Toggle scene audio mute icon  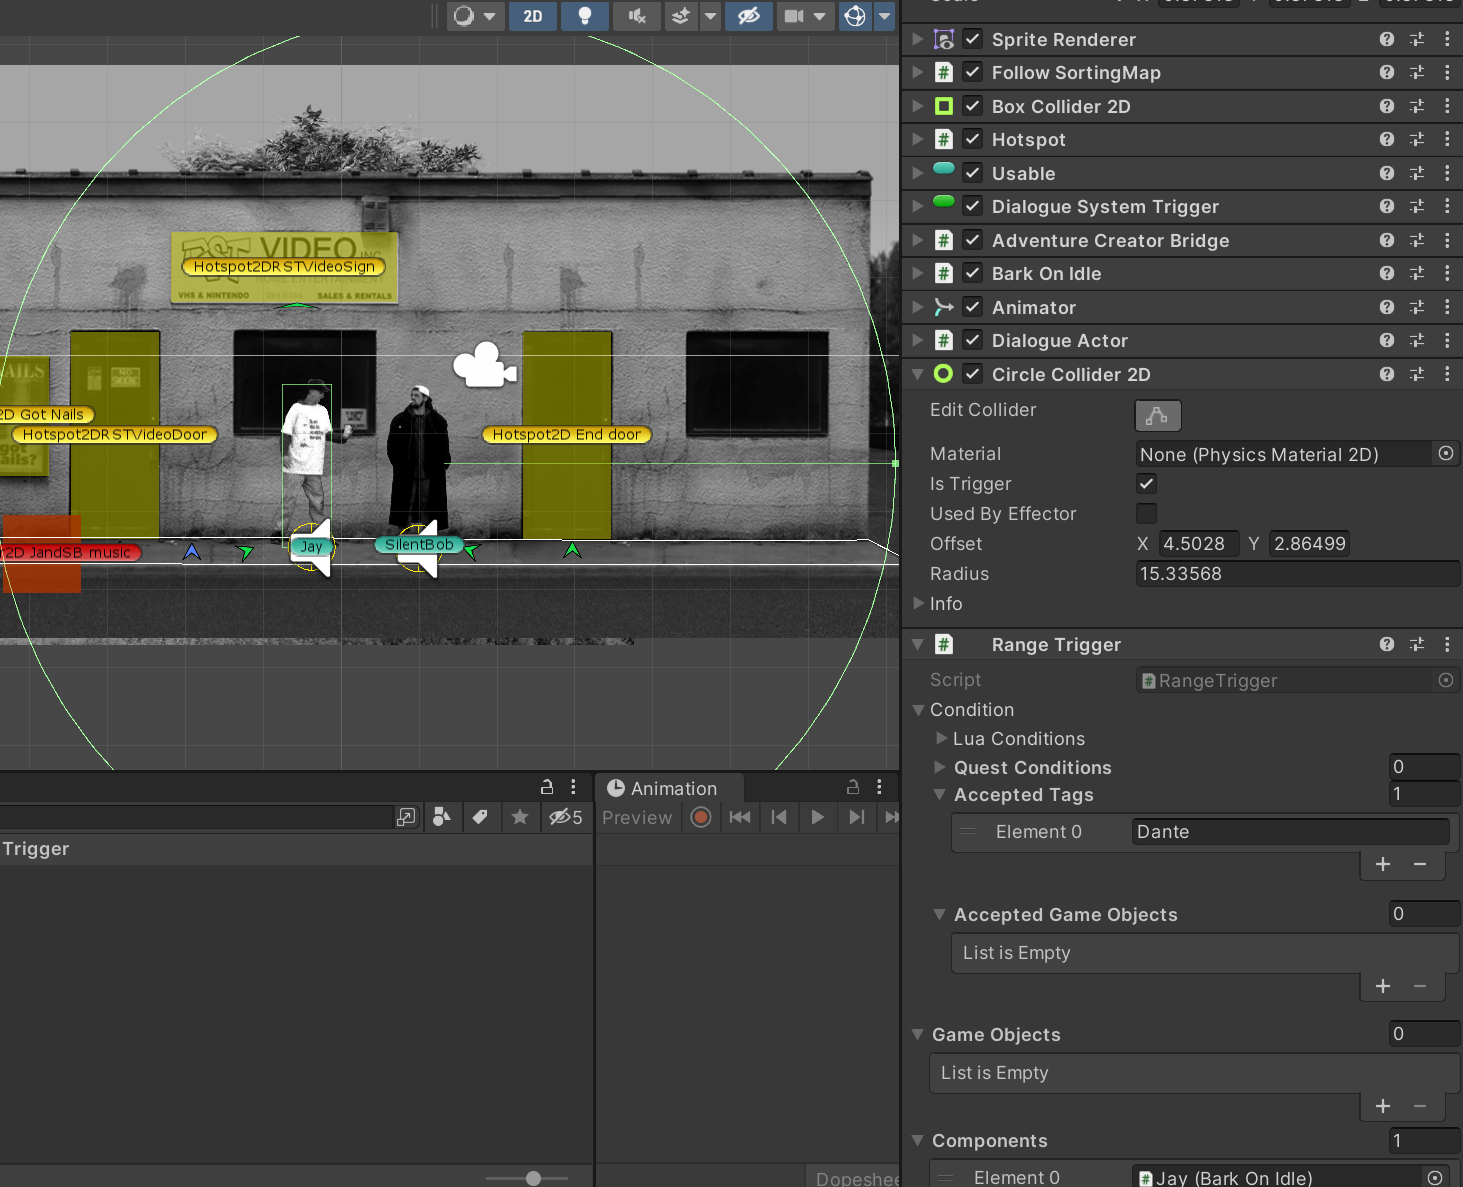coord(636,16)
